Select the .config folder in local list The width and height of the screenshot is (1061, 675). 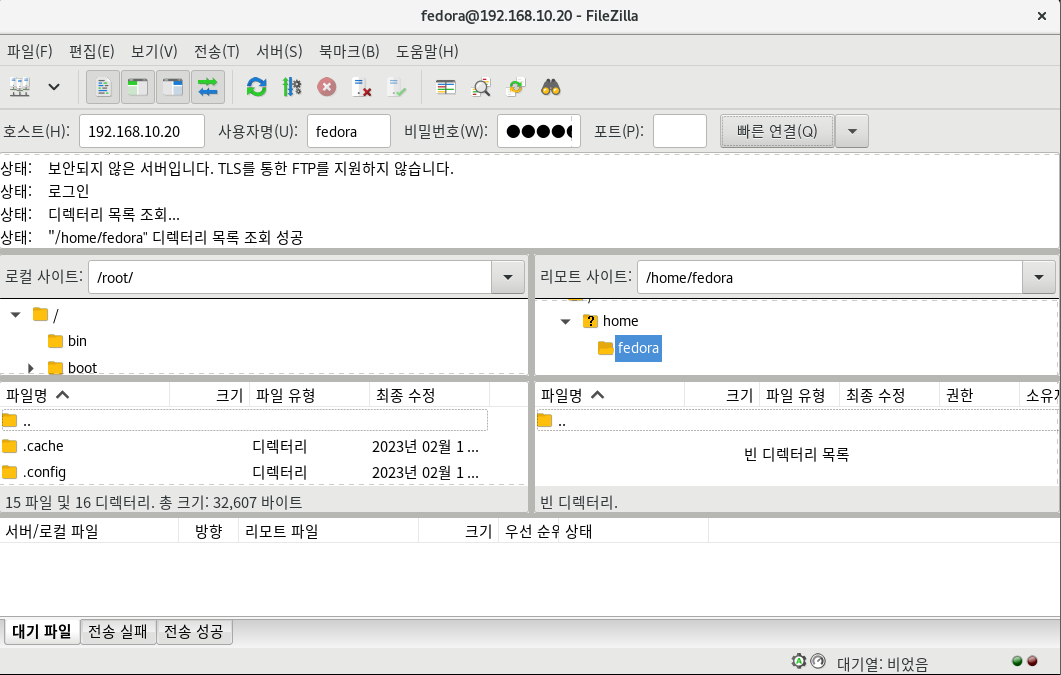[x=244, y=472]
